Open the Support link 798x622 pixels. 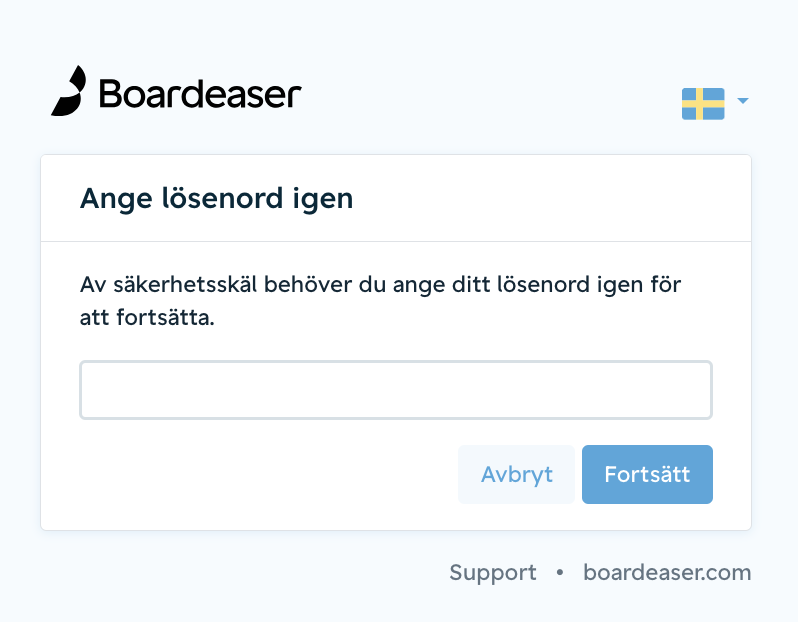(493, 573)
